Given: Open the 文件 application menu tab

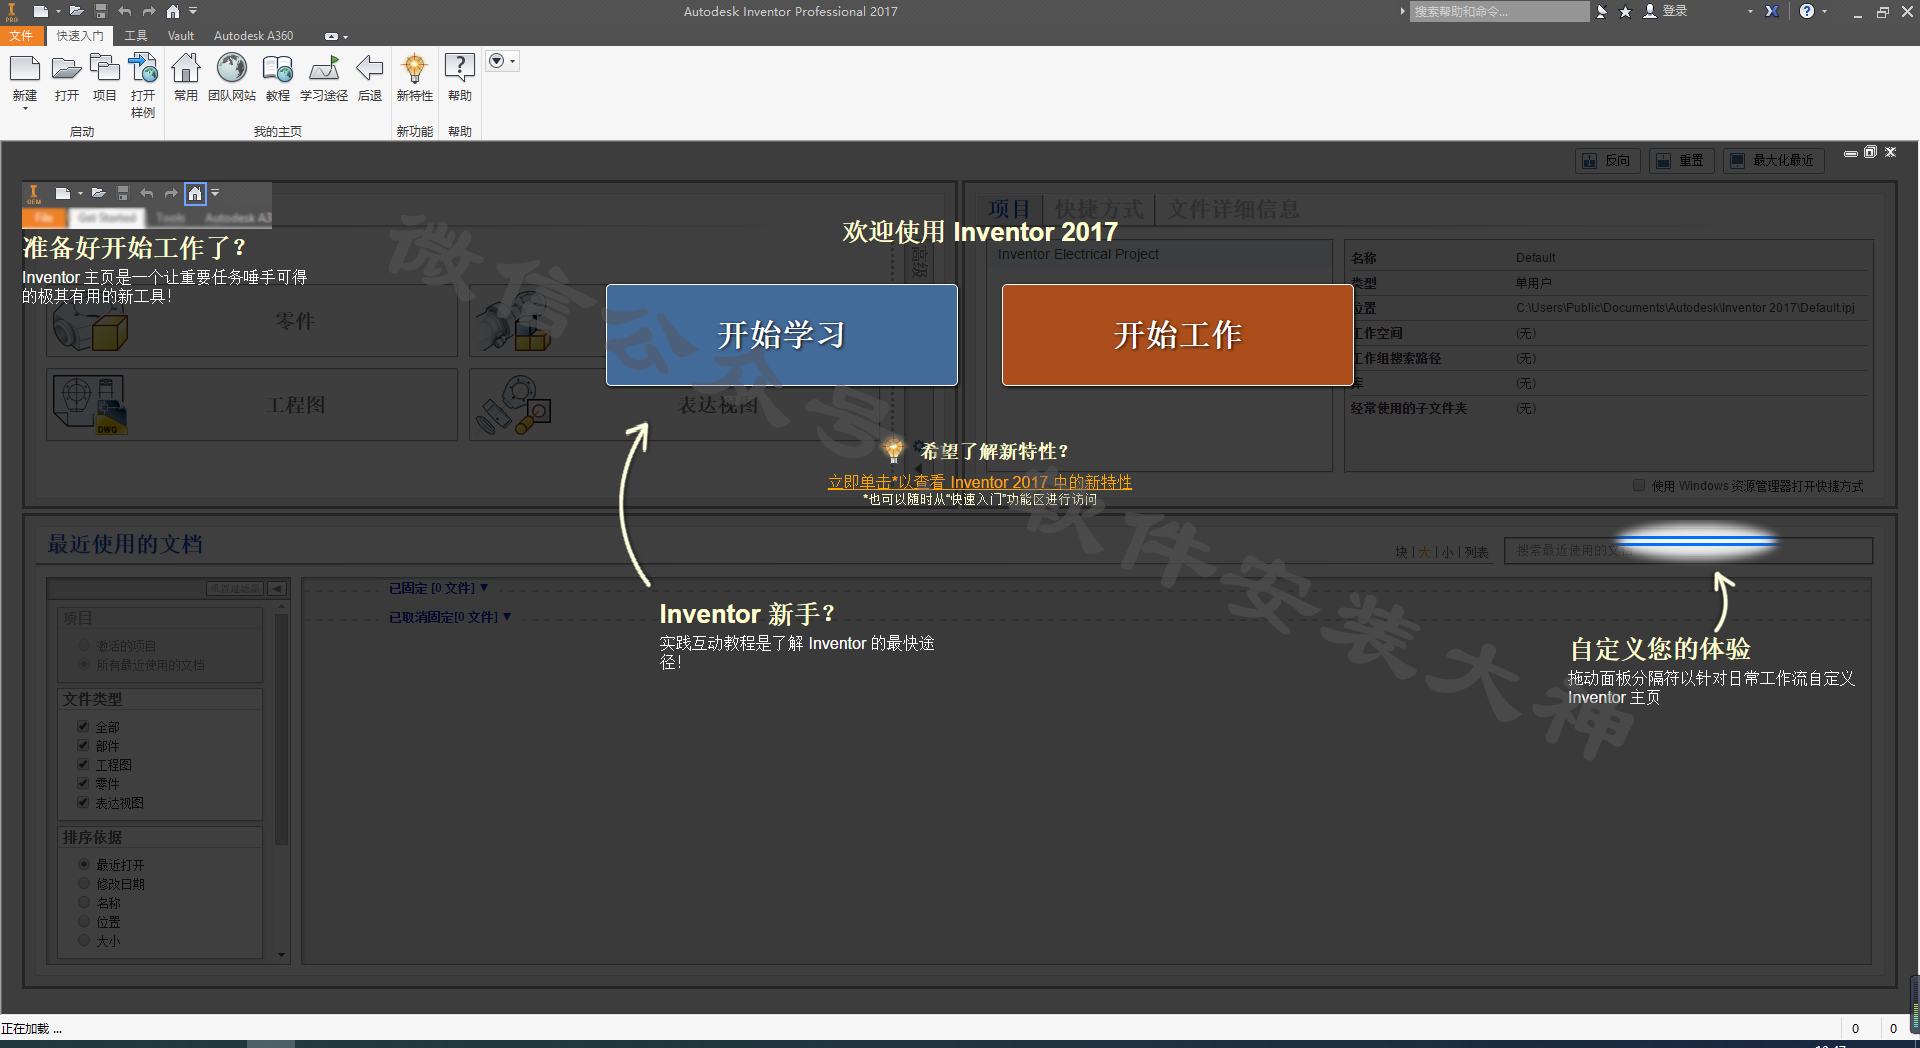Looking at the screenshot, I should pyautogui.click(x=22, y=36).
